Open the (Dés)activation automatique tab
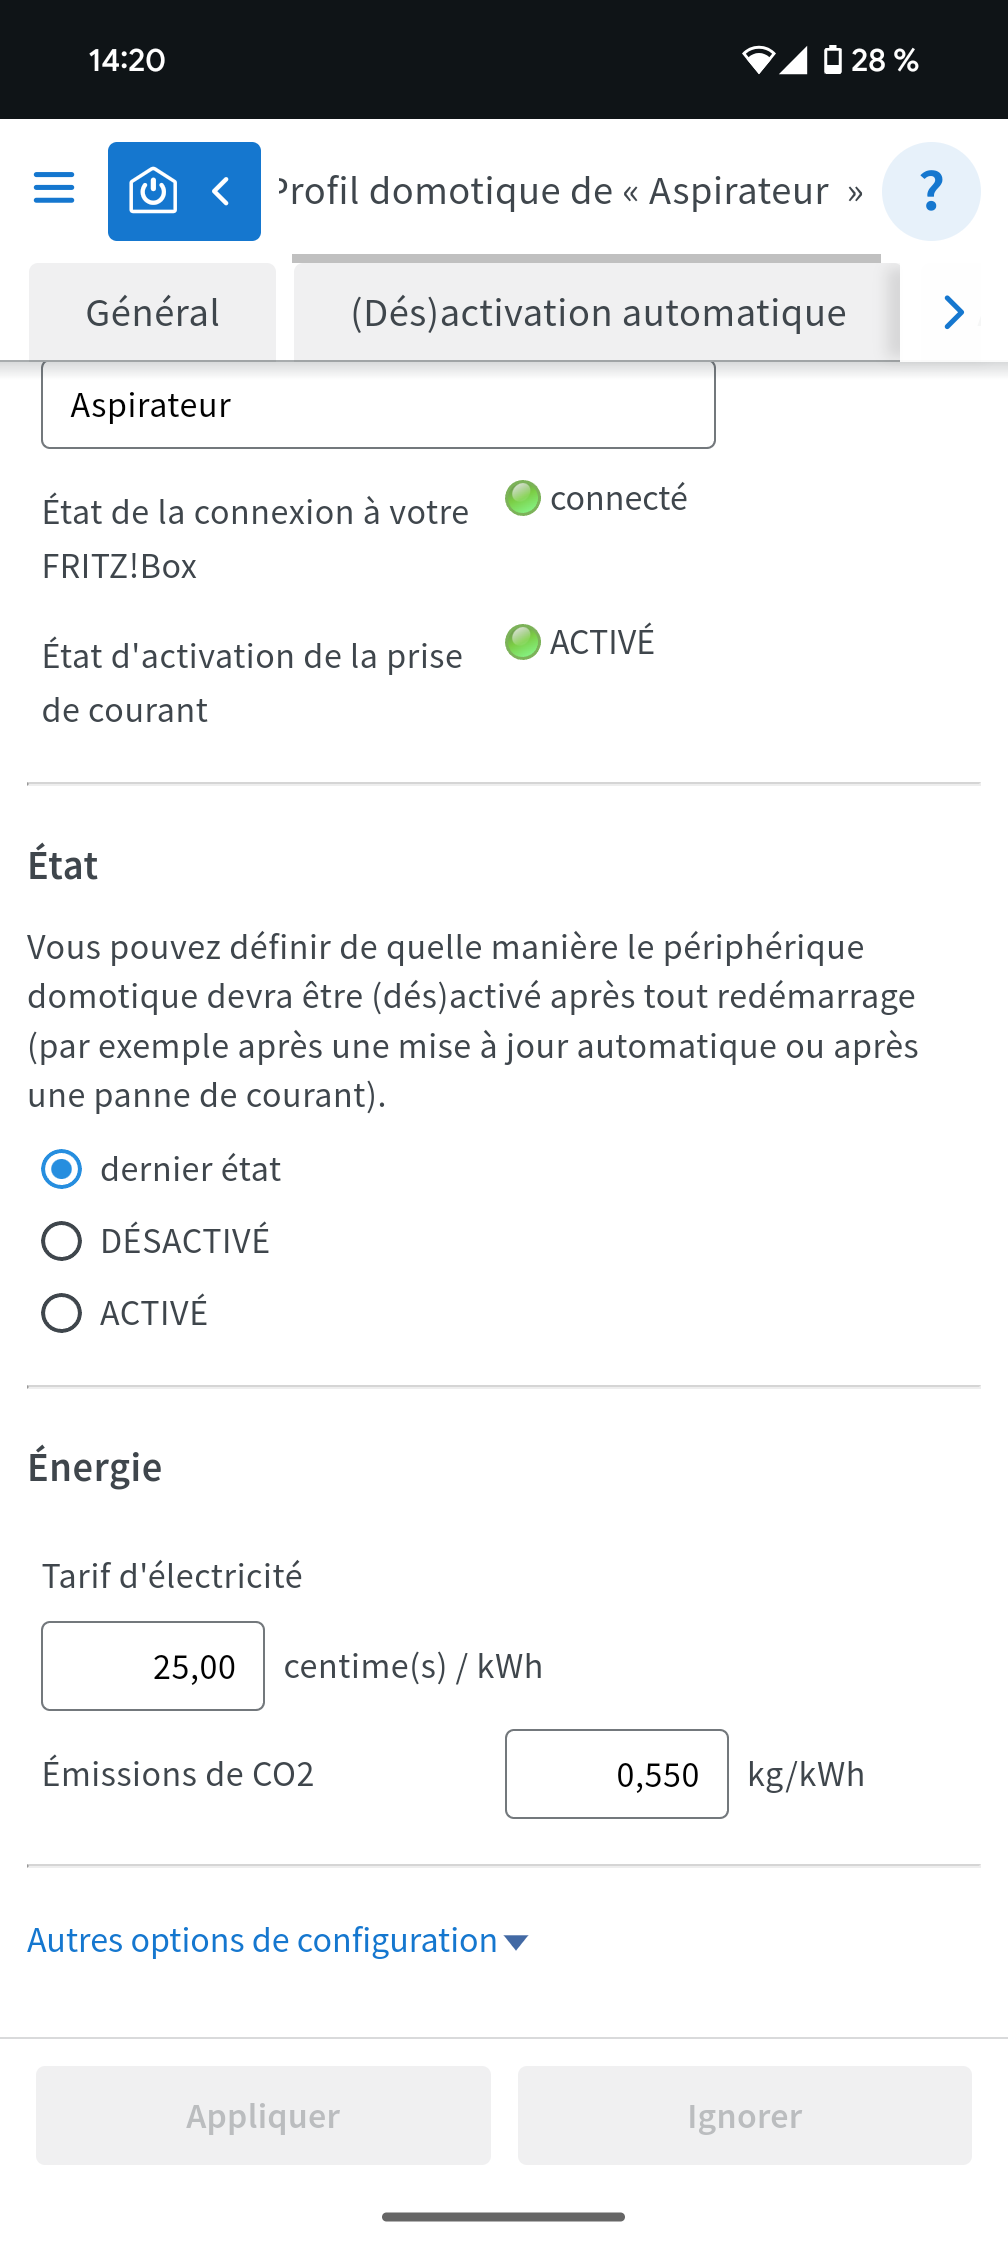 598,313
